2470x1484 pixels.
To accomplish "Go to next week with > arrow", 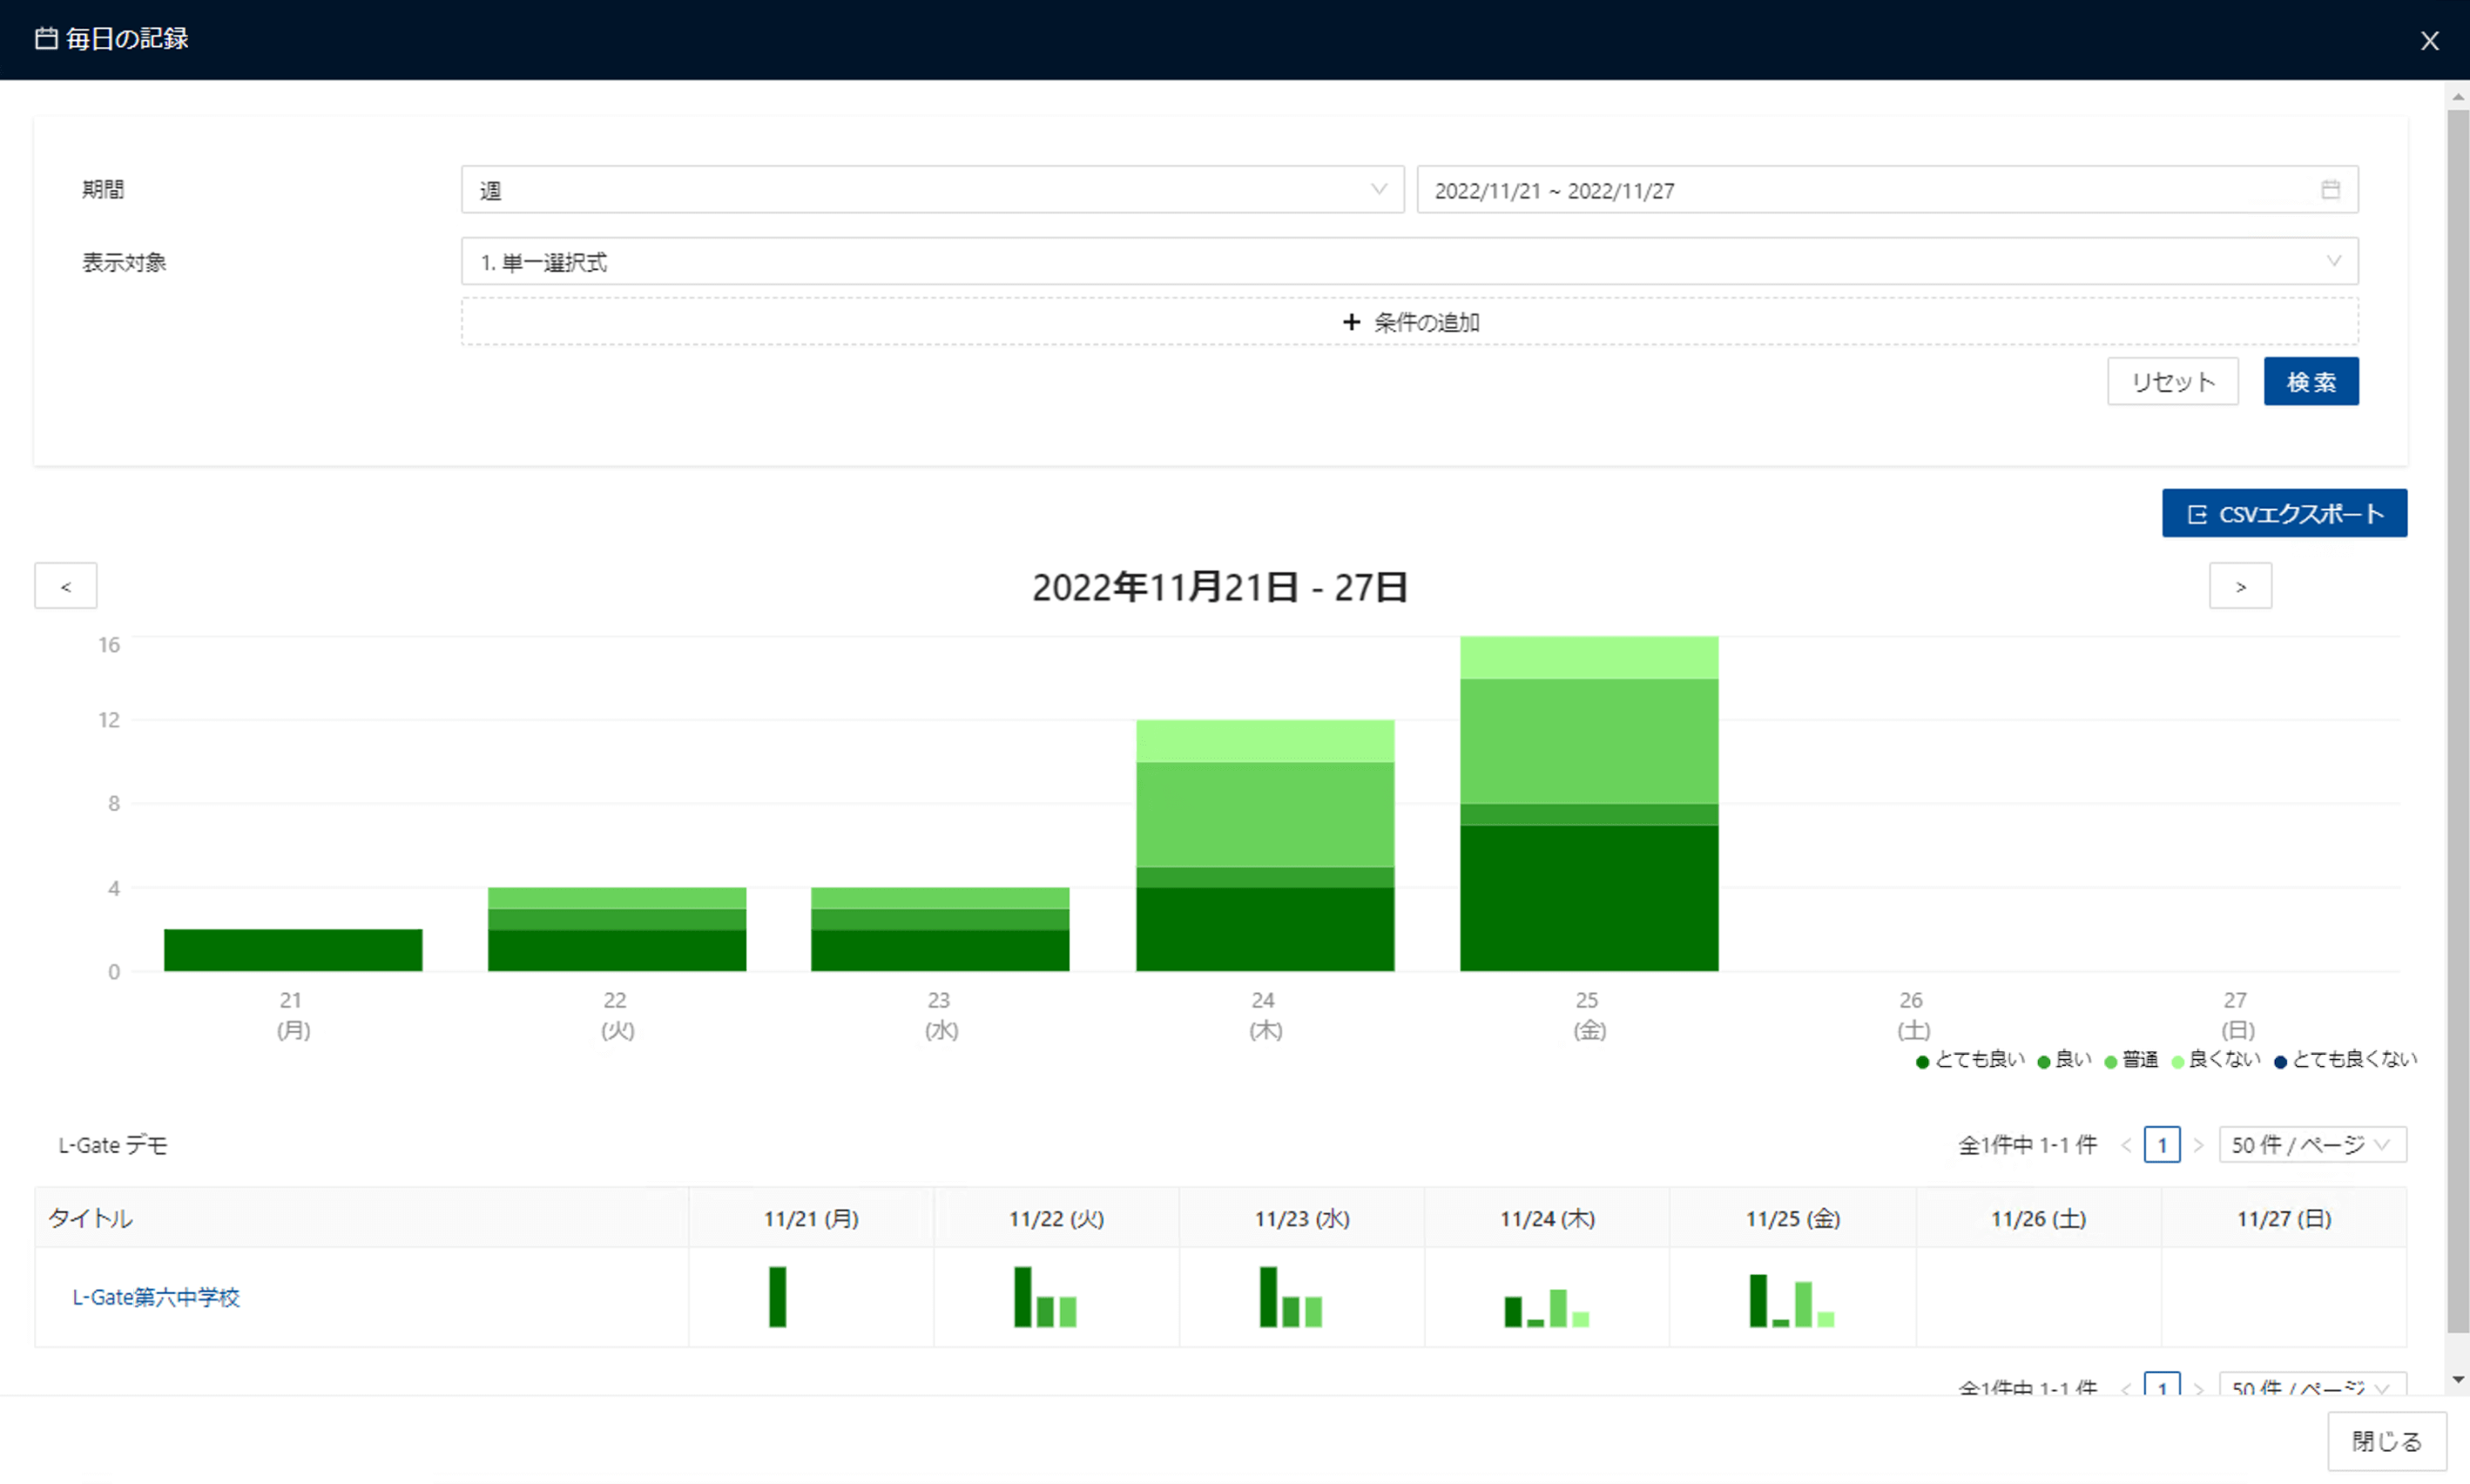I will click(2240, 586).
